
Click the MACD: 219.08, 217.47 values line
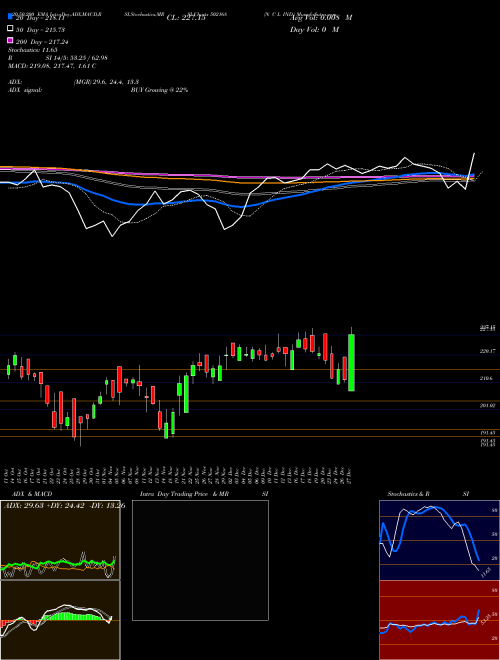pos(52,66)
